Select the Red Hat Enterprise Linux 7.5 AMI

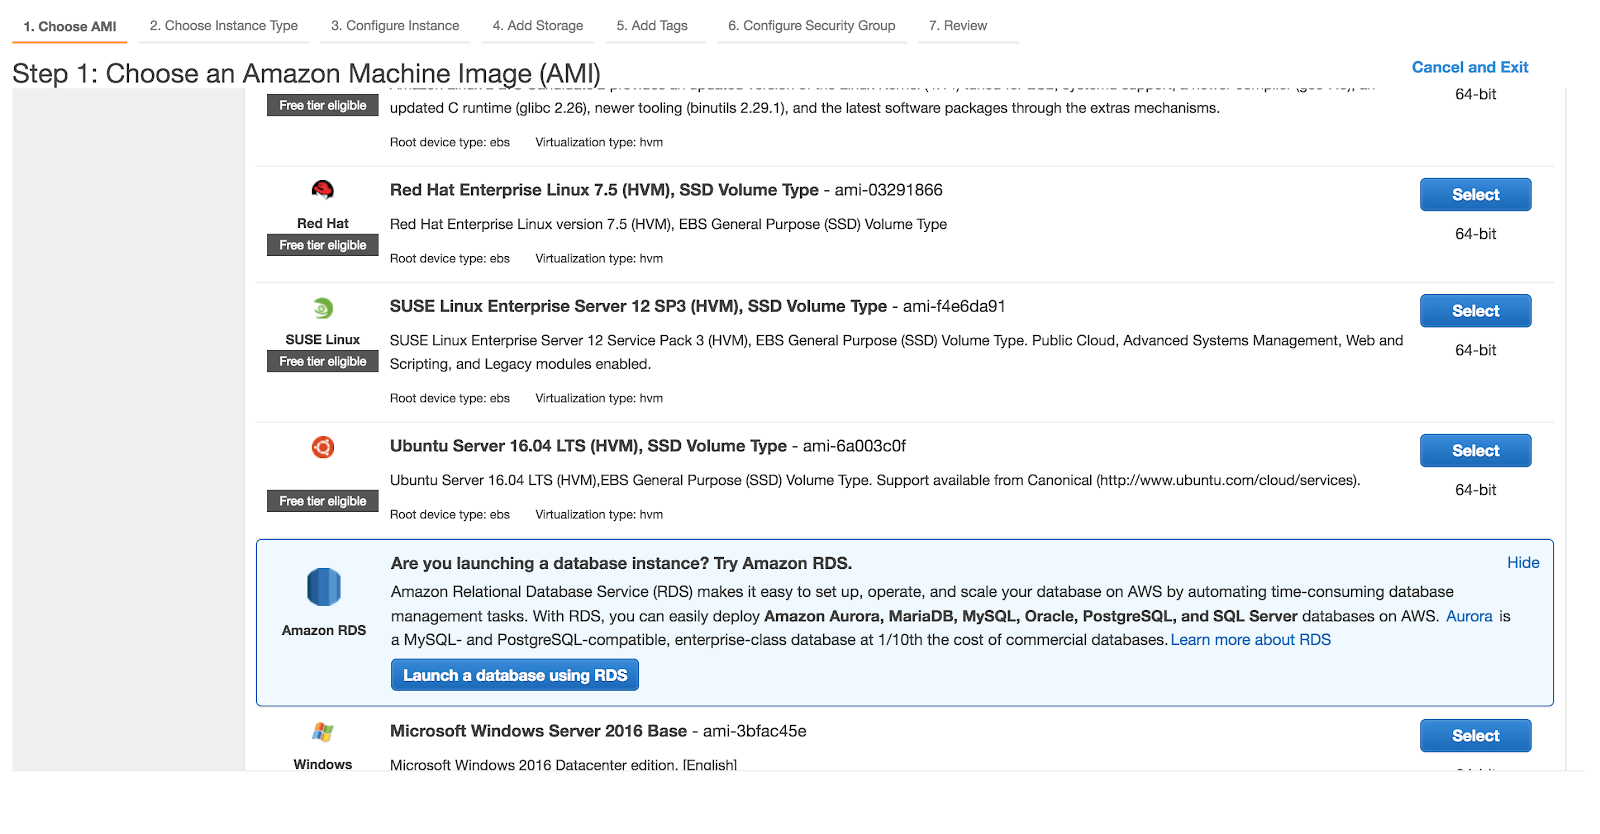coord(1475,195)
